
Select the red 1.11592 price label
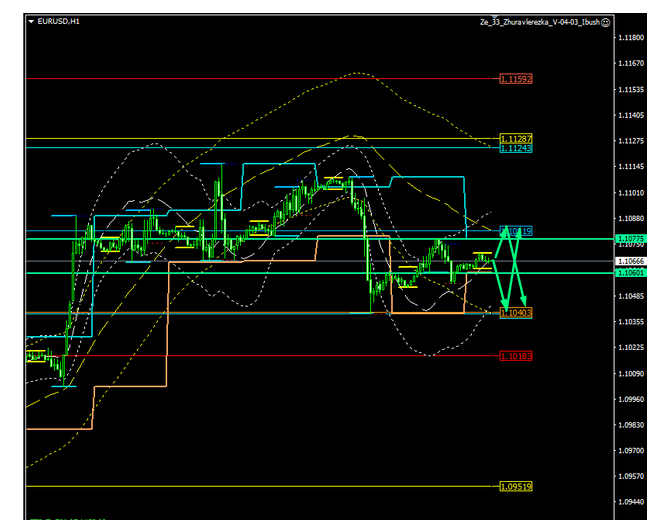click(515, 78)
